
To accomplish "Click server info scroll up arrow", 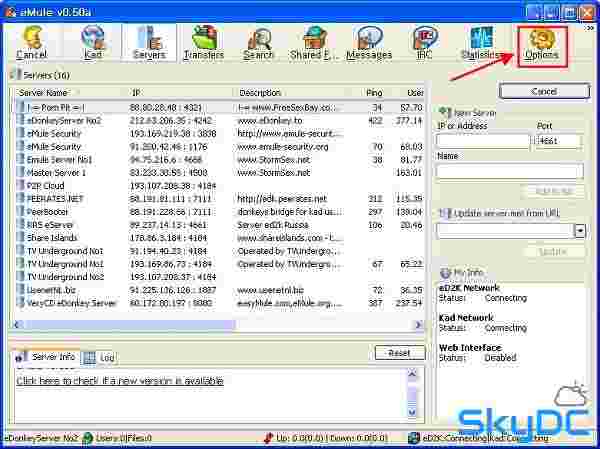I will (412, 373).
